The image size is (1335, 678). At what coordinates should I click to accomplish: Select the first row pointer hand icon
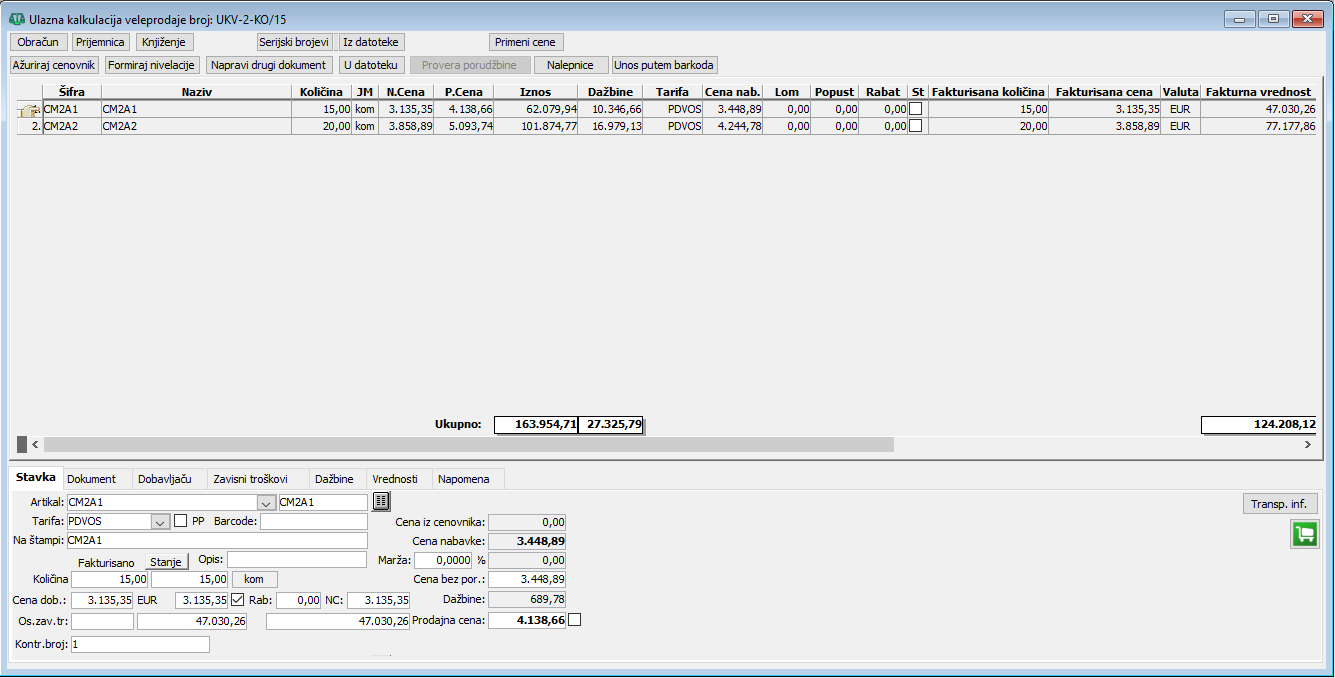click(x=28, y=110)
